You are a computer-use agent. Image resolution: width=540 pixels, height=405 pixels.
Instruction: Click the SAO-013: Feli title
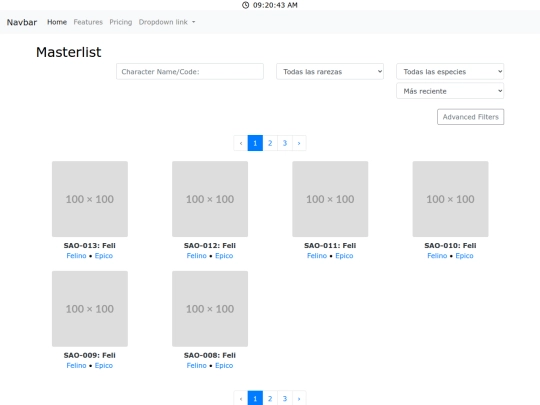90,246
